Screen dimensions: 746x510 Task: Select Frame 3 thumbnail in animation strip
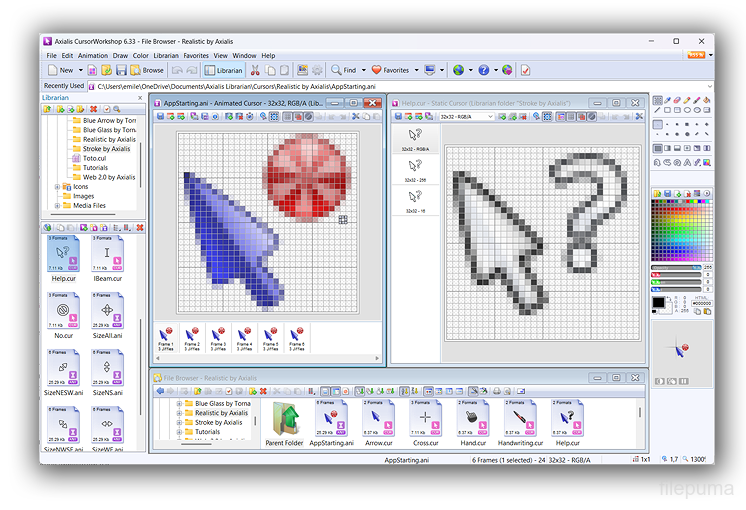217,338
